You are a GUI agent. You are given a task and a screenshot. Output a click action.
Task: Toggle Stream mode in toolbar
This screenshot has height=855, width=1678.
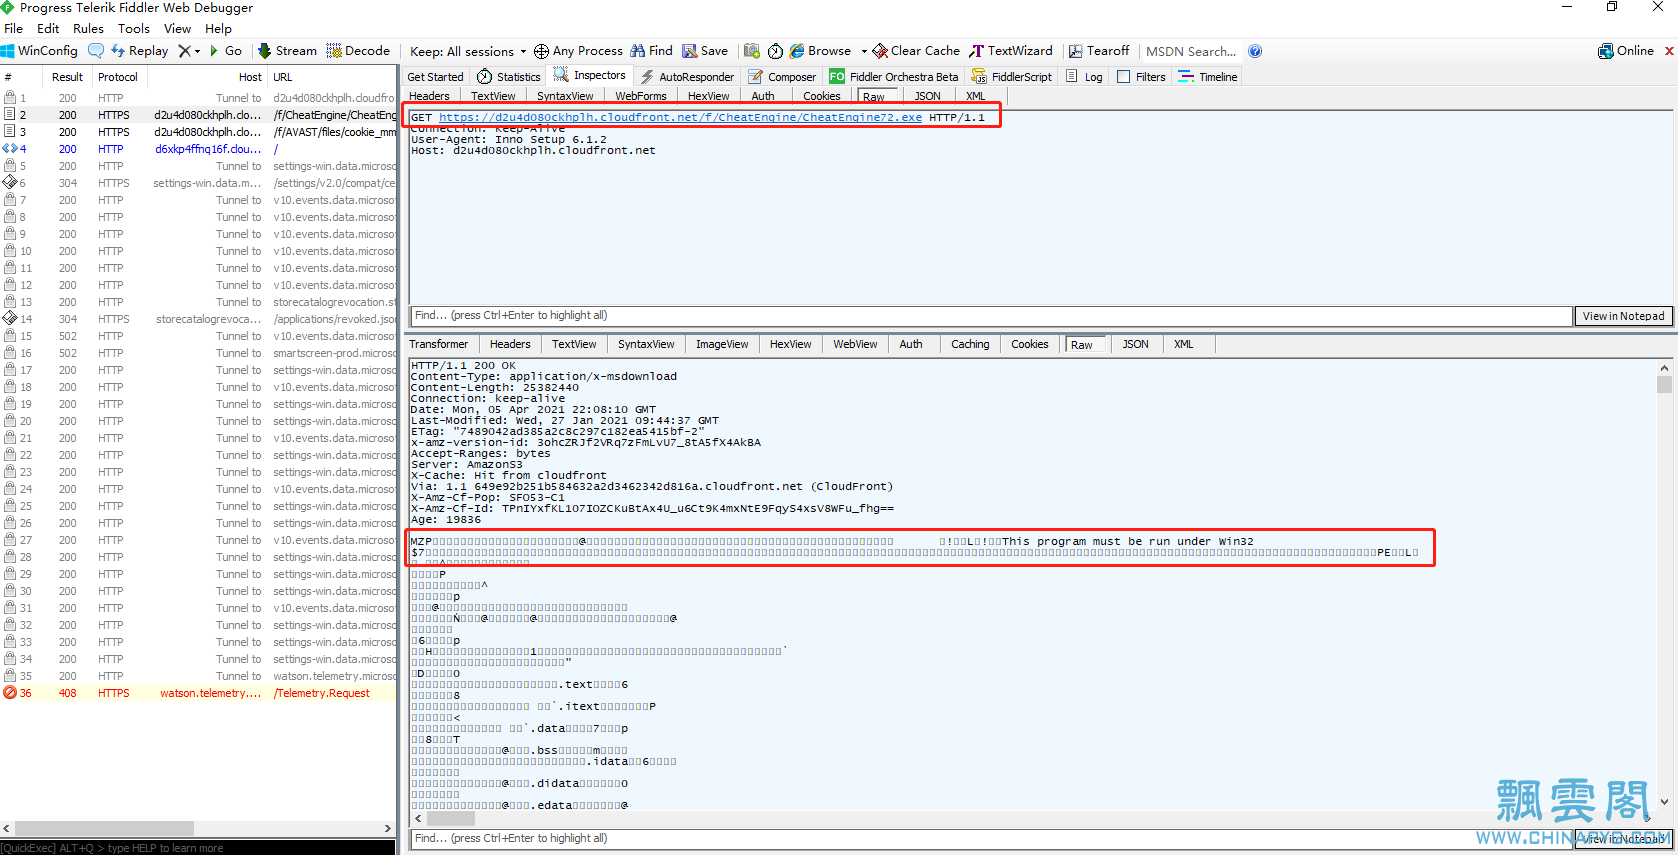tap(287, 51)
